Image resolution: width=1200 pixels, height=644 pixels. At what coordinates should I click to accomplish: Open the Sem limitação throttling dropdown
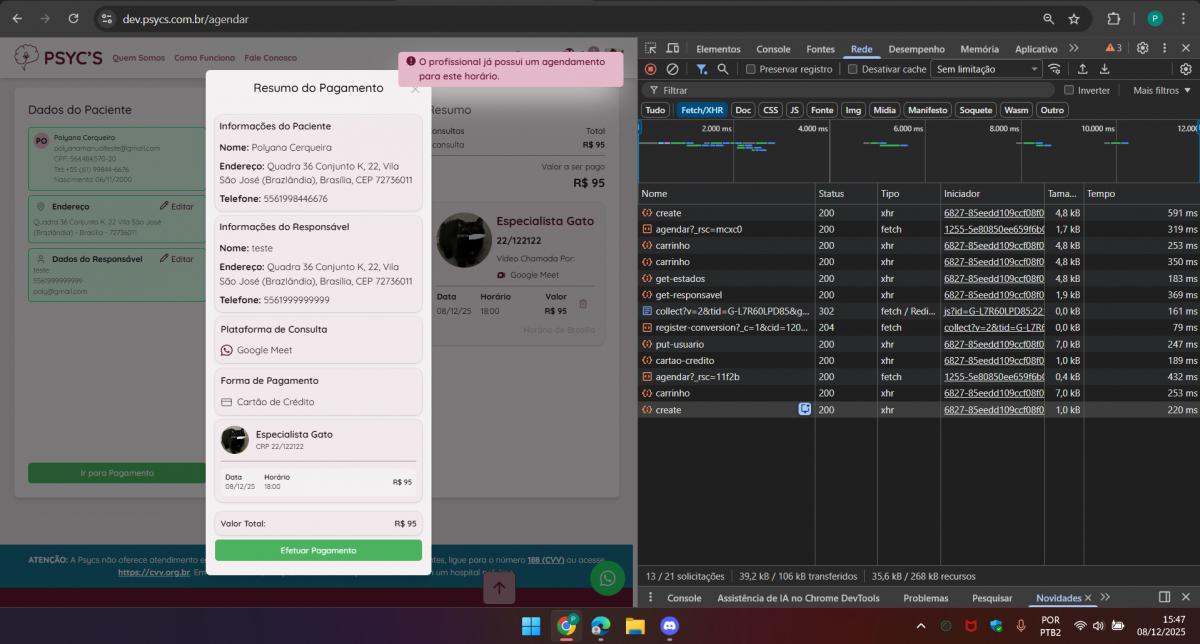tap(987, 69)
